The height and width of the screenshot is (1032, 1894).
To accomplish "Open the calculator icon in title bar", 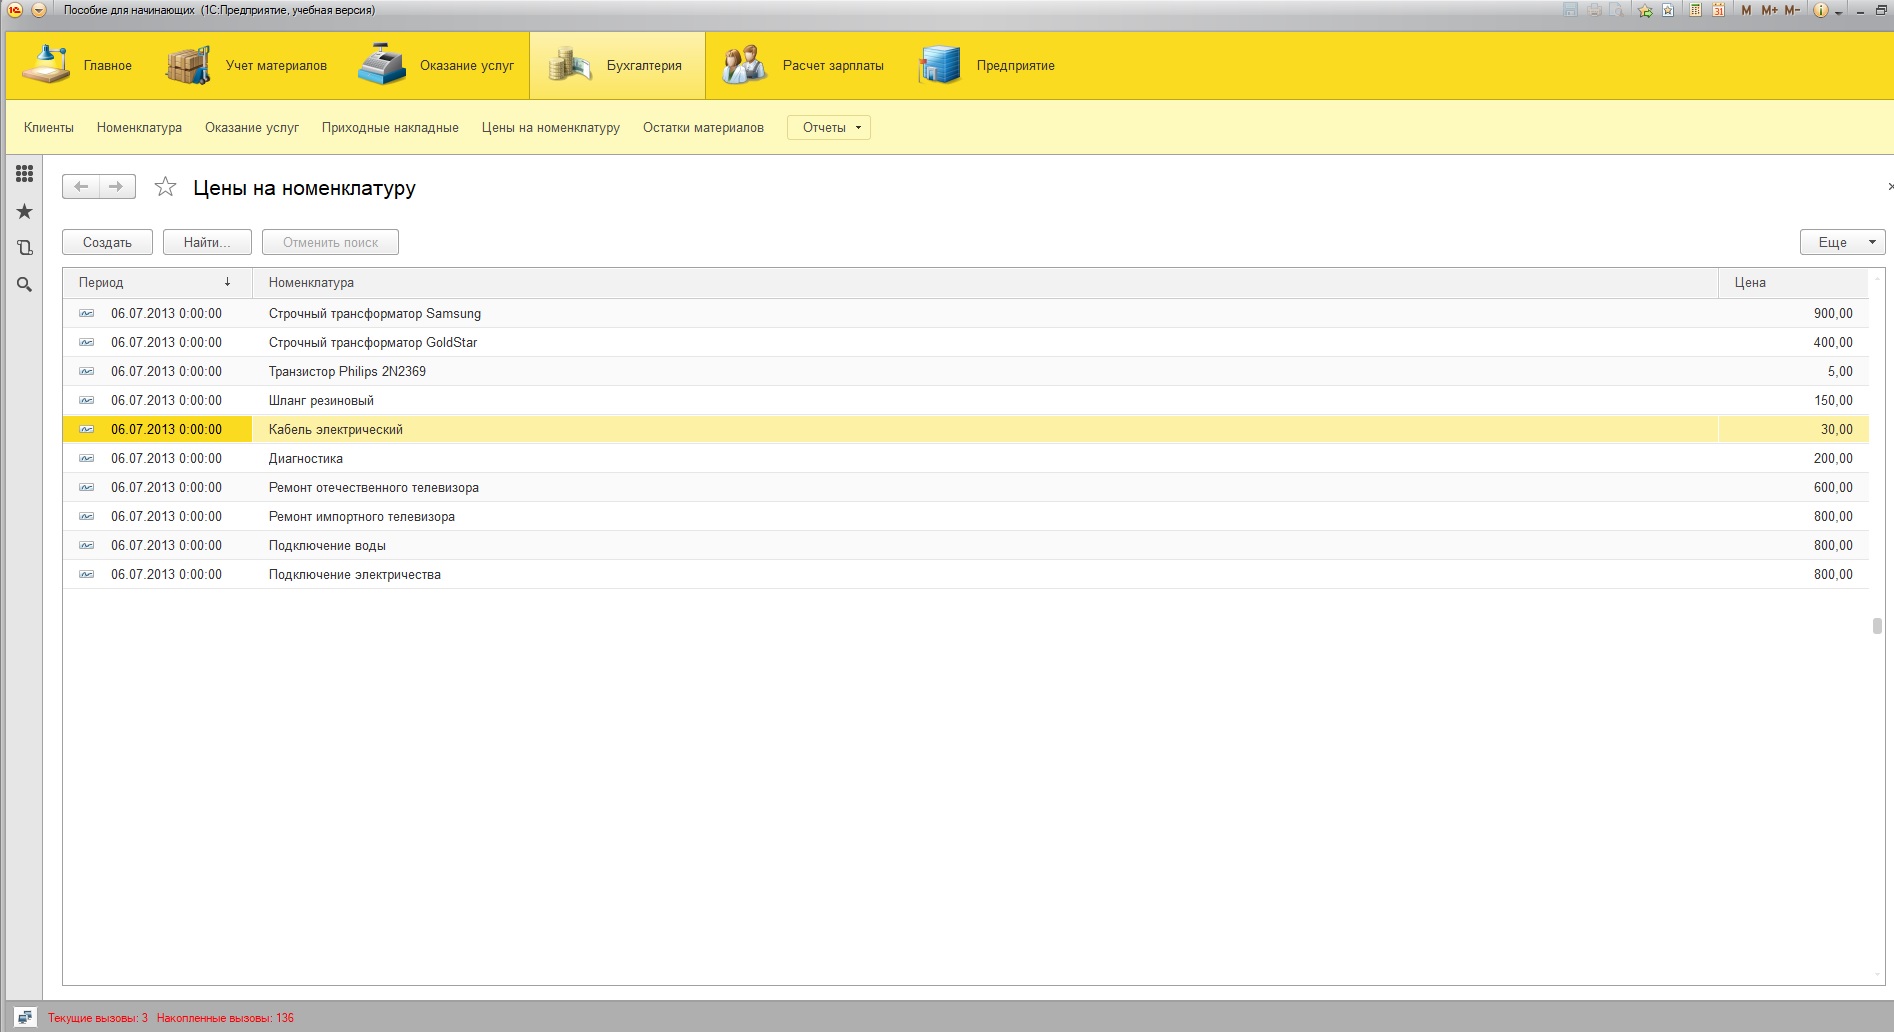I will tap(1695, 10).
